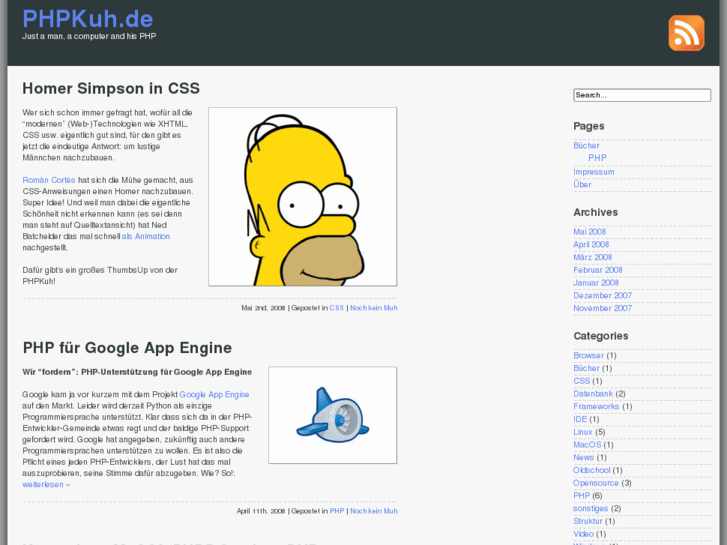Focus the Search input field
The width and height of the screenshot is (727, 545).
coord(642,95)
